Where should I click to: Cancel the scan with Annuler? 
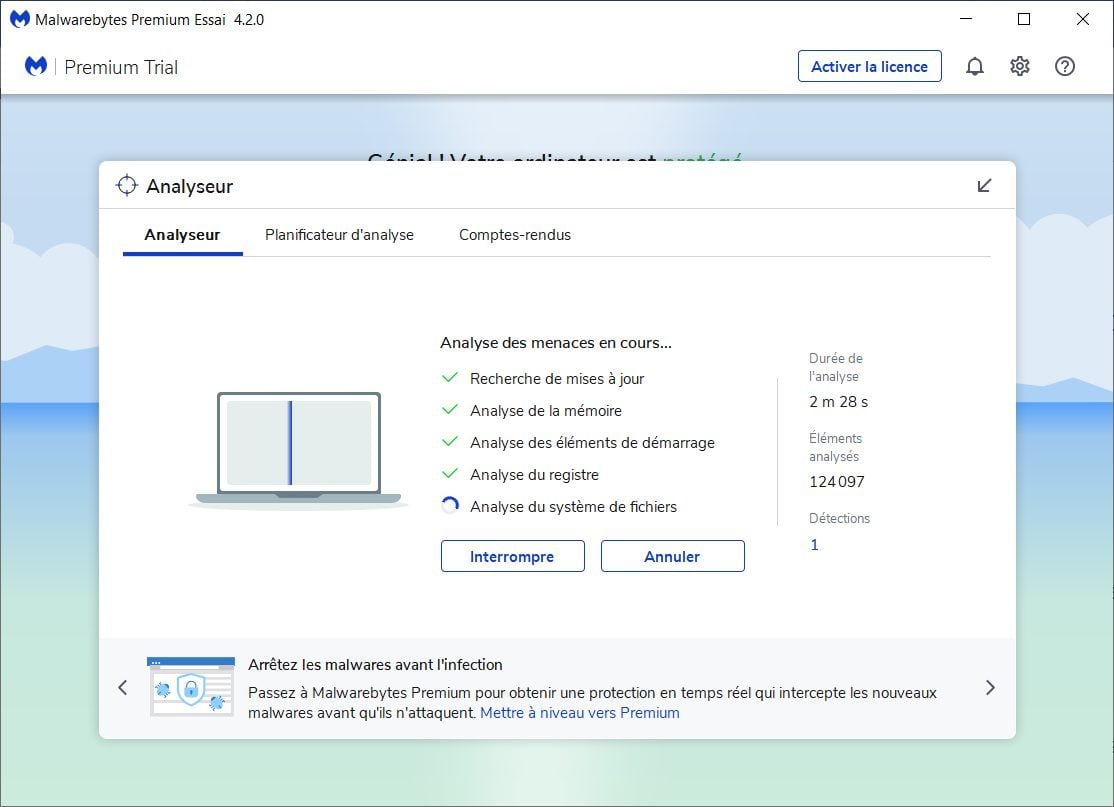click(672, 556)
